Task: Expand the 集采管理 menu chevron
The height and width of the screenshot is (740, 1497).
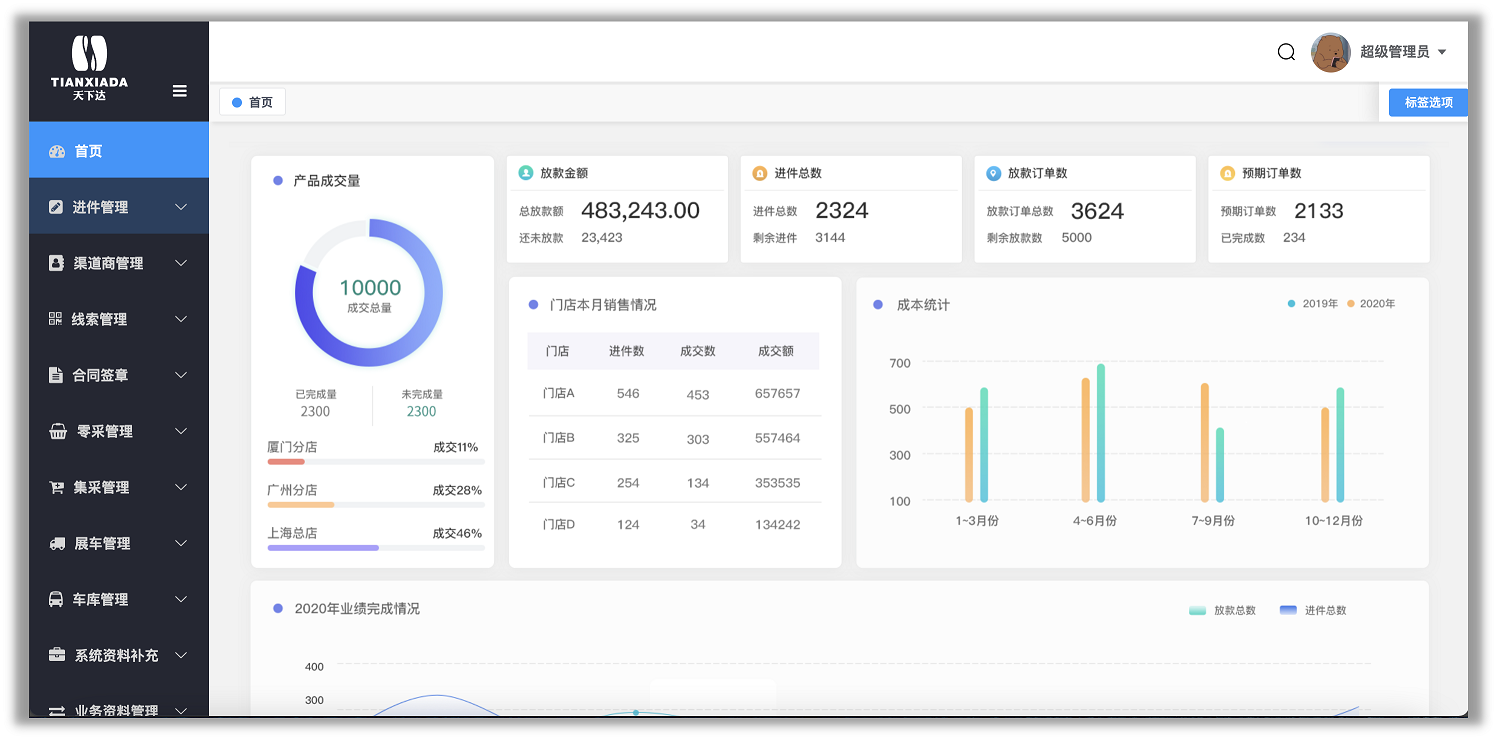Action: coord(181,487)
